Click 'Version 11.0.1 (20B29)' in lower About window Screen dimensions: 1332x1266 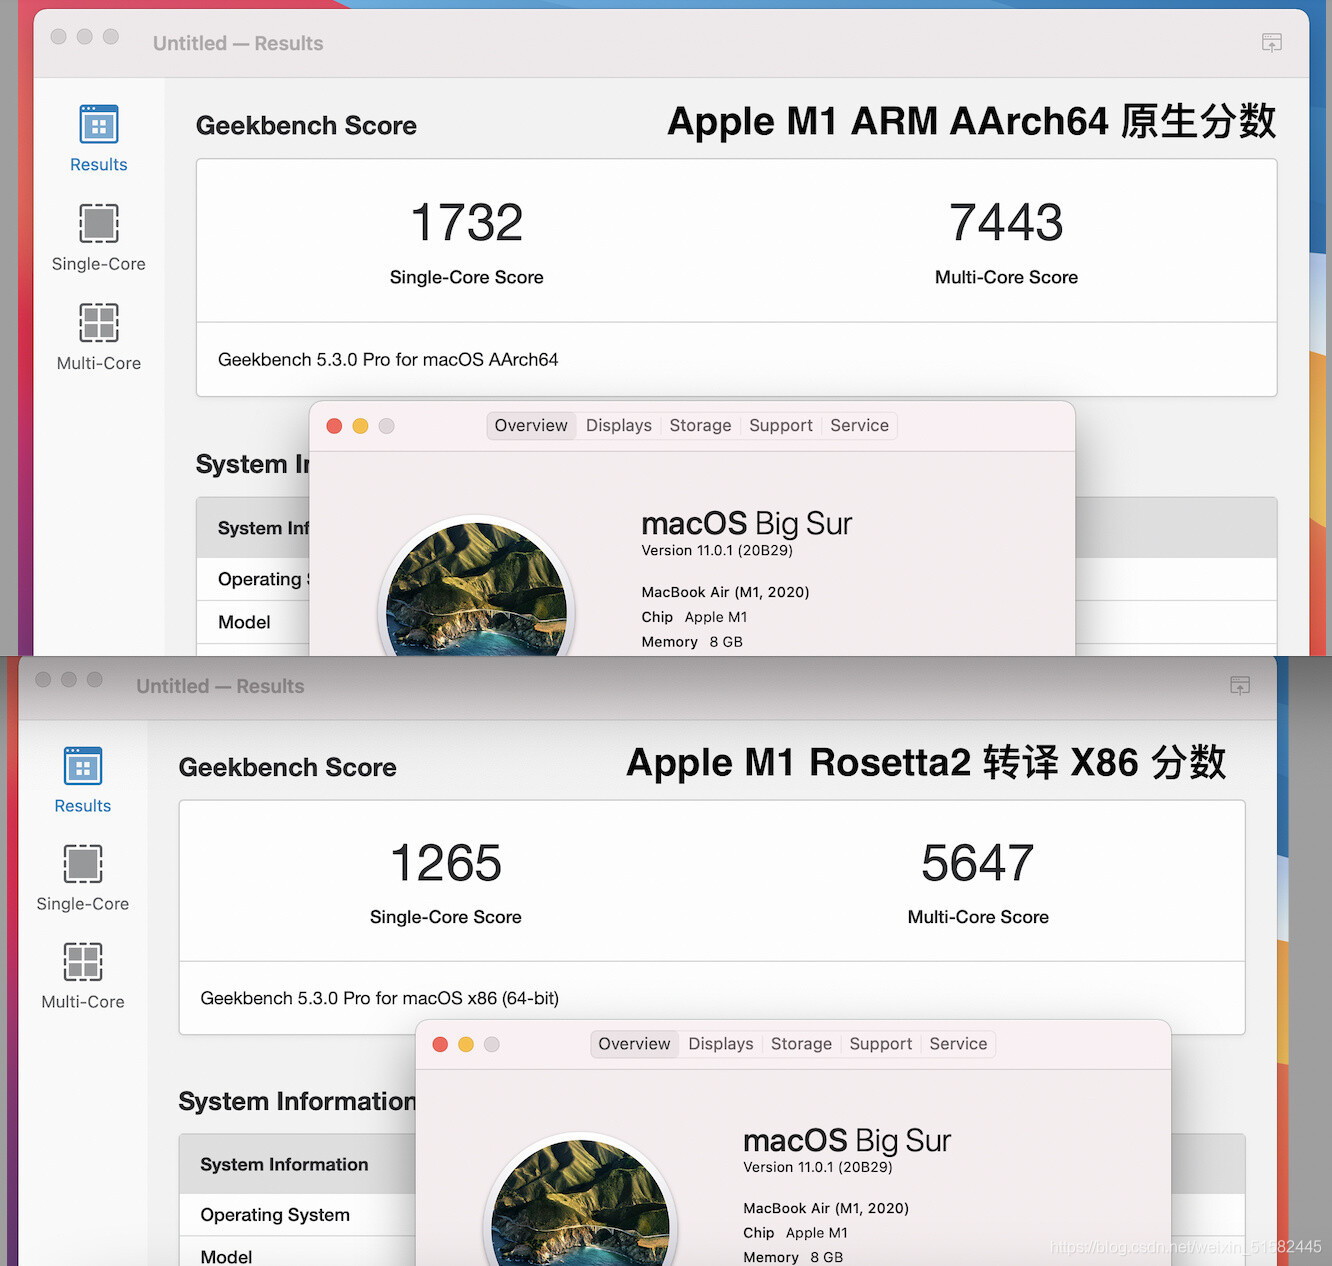tap(818, 1167)
